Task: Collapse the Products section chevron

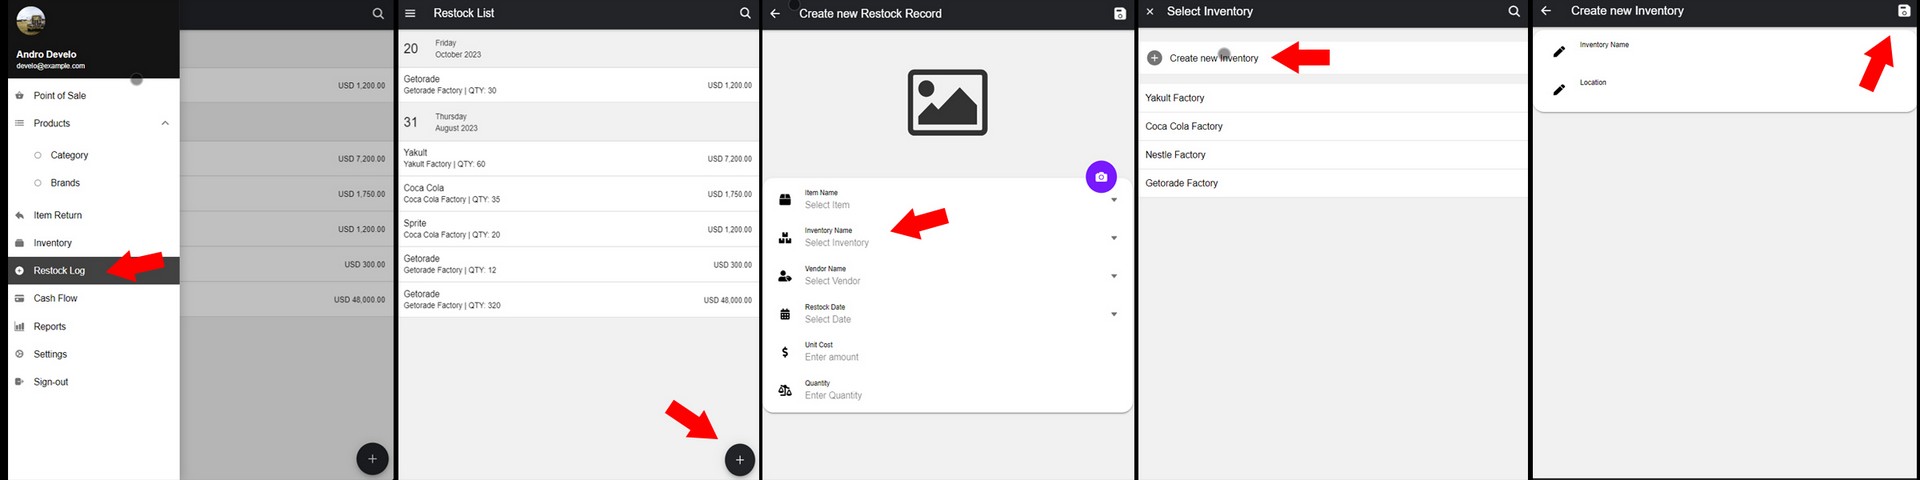Action: tap(165, 124)
